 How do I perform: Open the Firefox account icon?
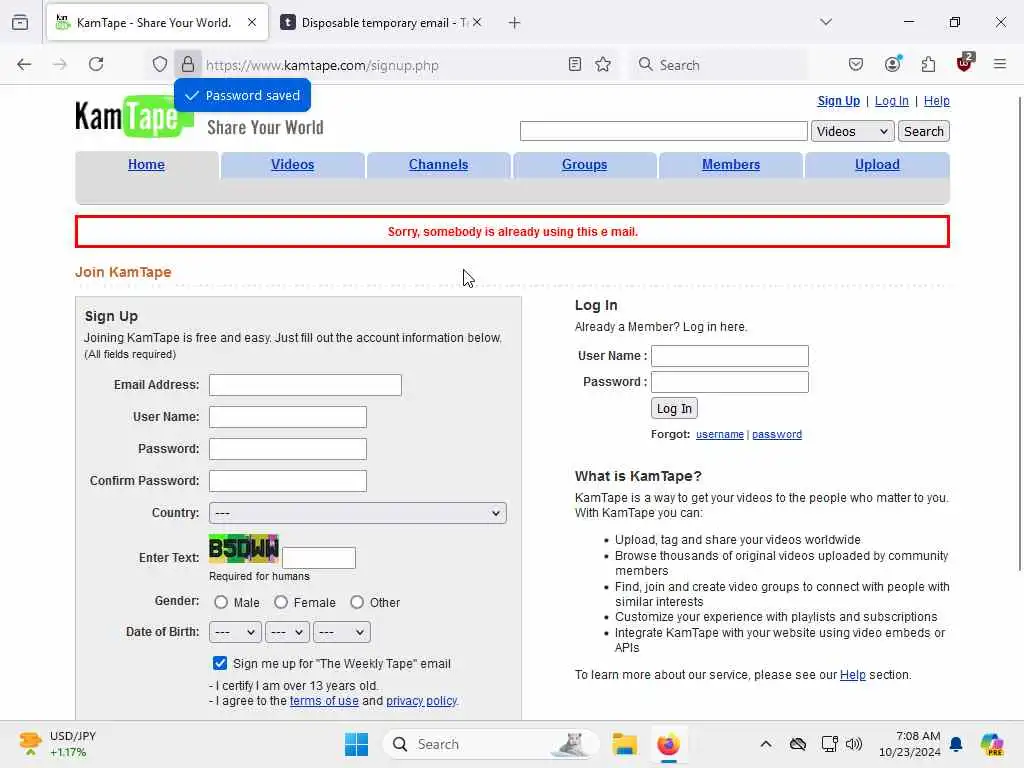coord(892,64)
